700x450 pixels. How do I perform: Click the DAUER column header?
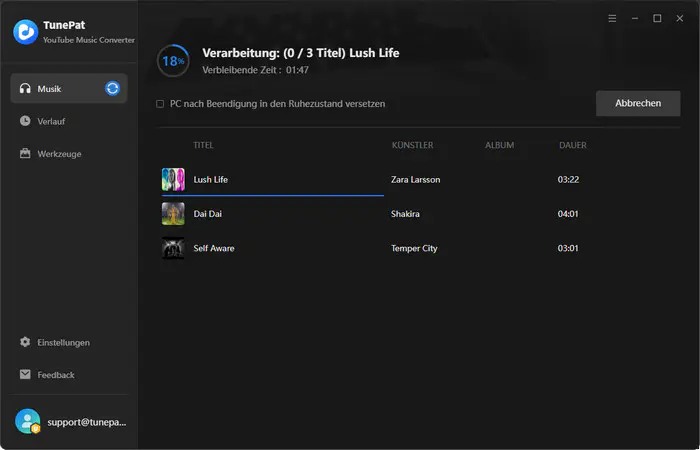coord(573,145)
